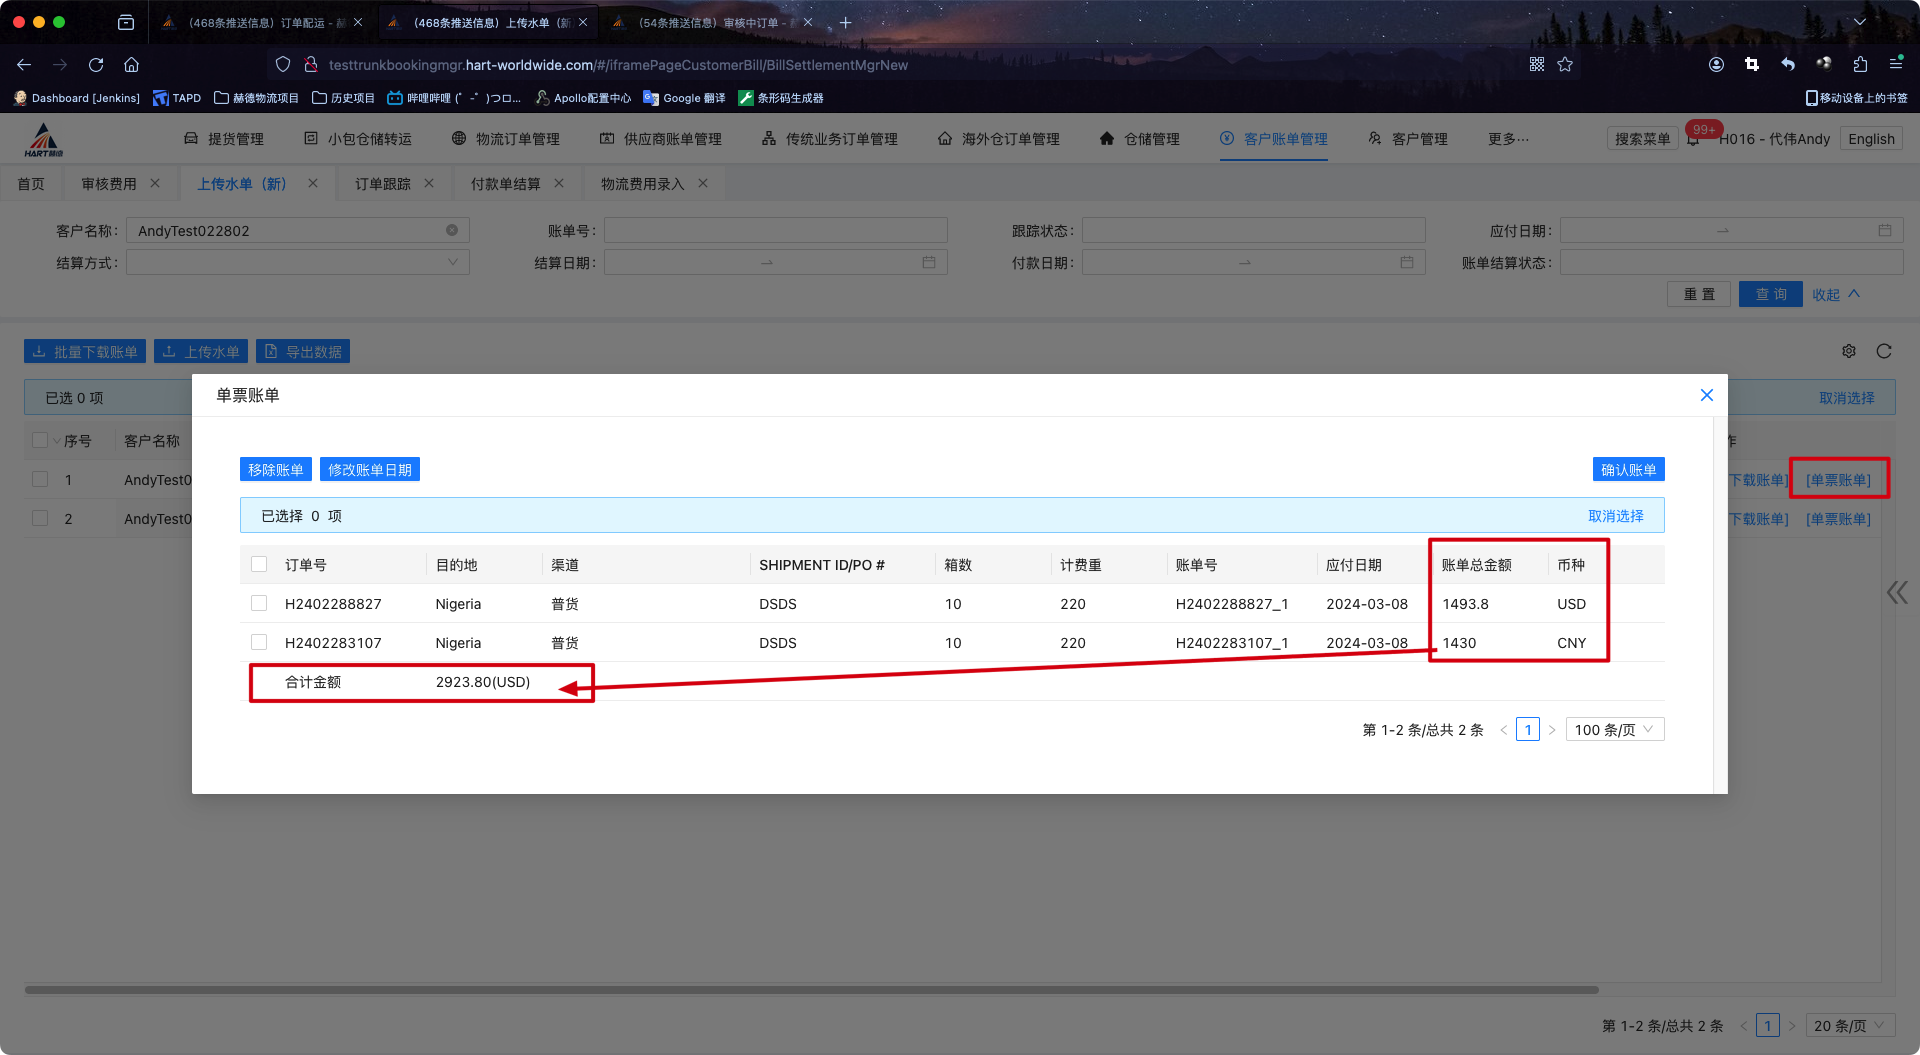Open the browser extensions puzzle icon
Viewport: 1920px width, 1055px height.
[1860, 65]
